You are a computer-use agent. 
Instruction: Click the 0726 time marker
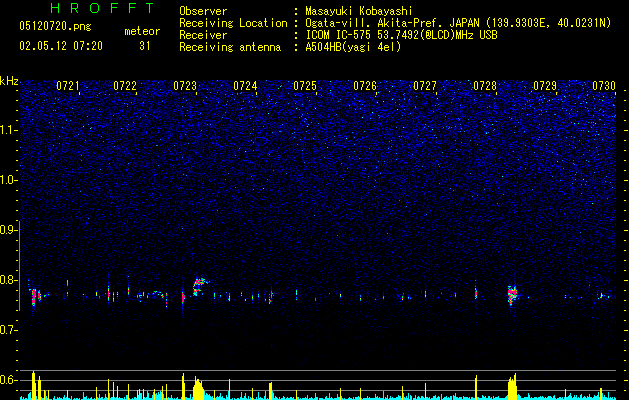pyautogui.click(x=365, y=85)
